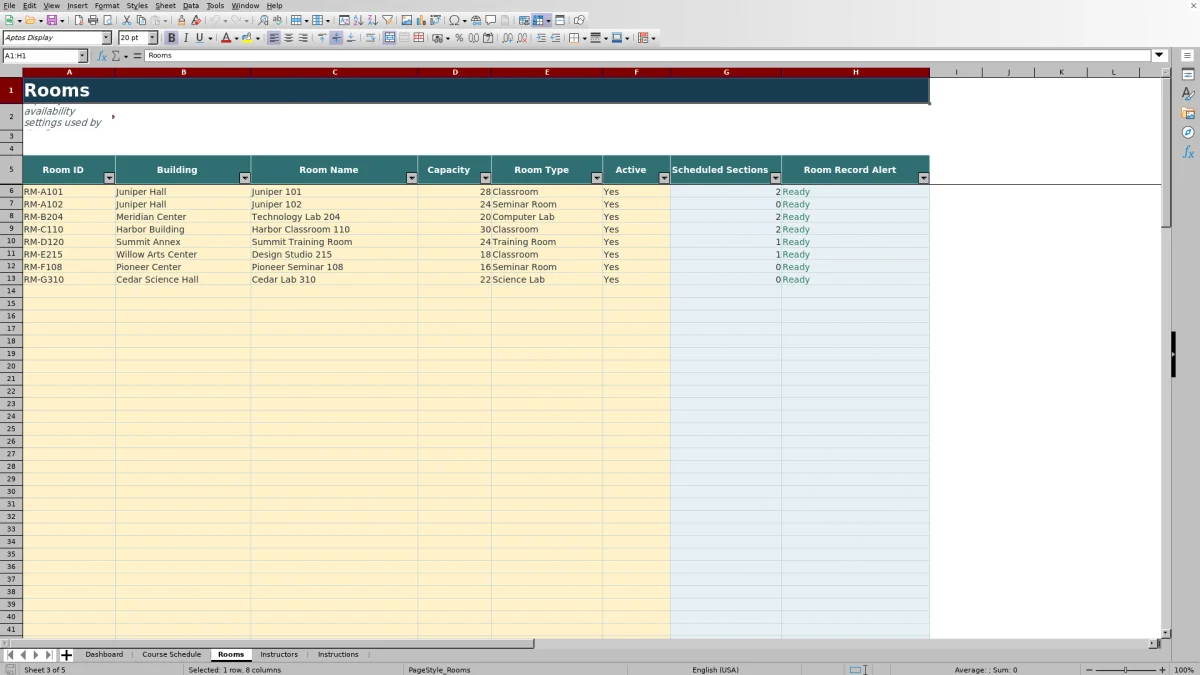Click the Insert Comment icon
Image resolution: width=1200 pixels, height=675 pixels.
point(490,20)
